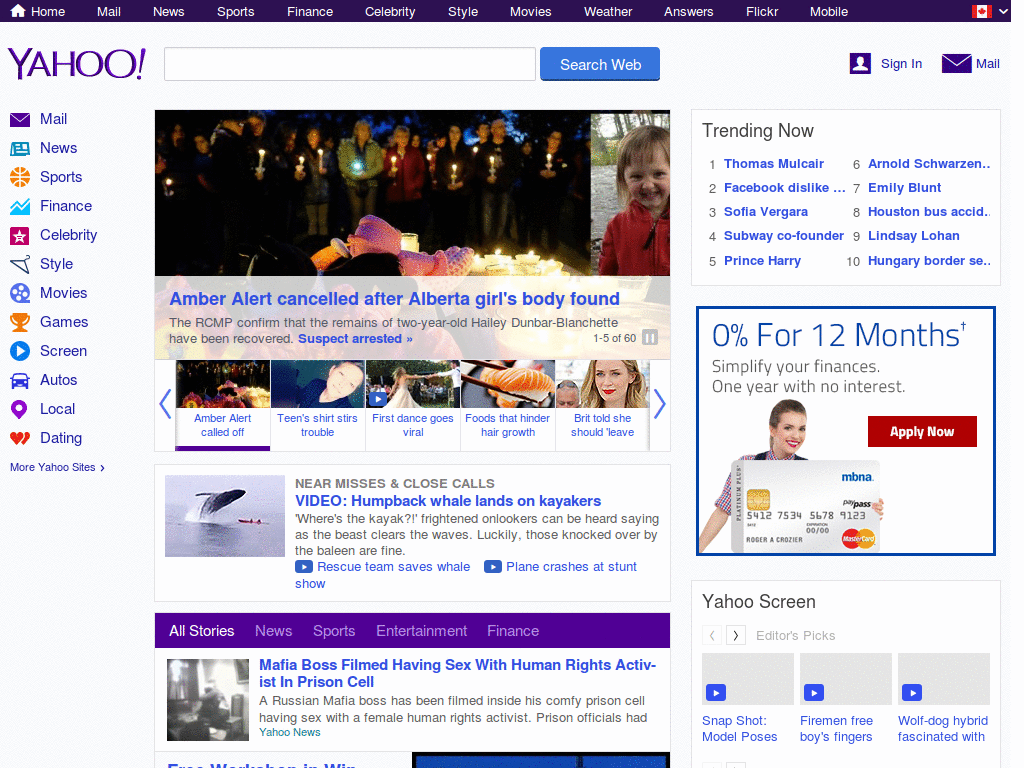Select Foods that hinder hair growth thumbnail

pyautogui.click(x=507, y=405)
